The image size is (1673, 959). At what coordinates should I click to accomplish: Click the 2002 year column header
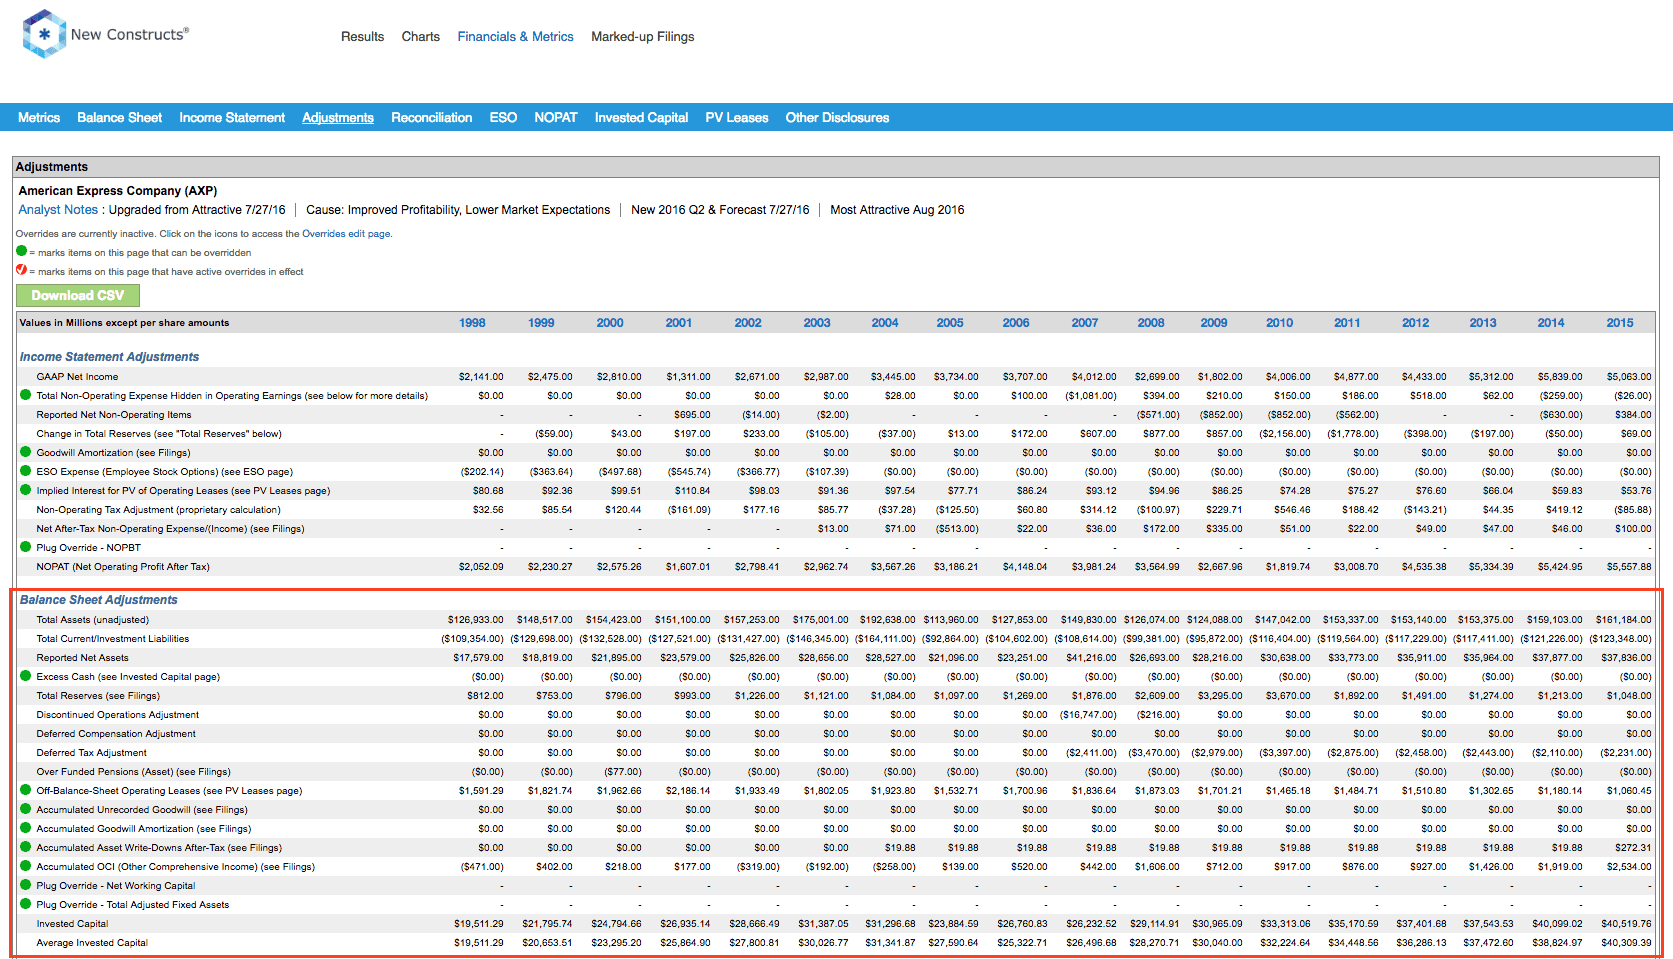748,323
